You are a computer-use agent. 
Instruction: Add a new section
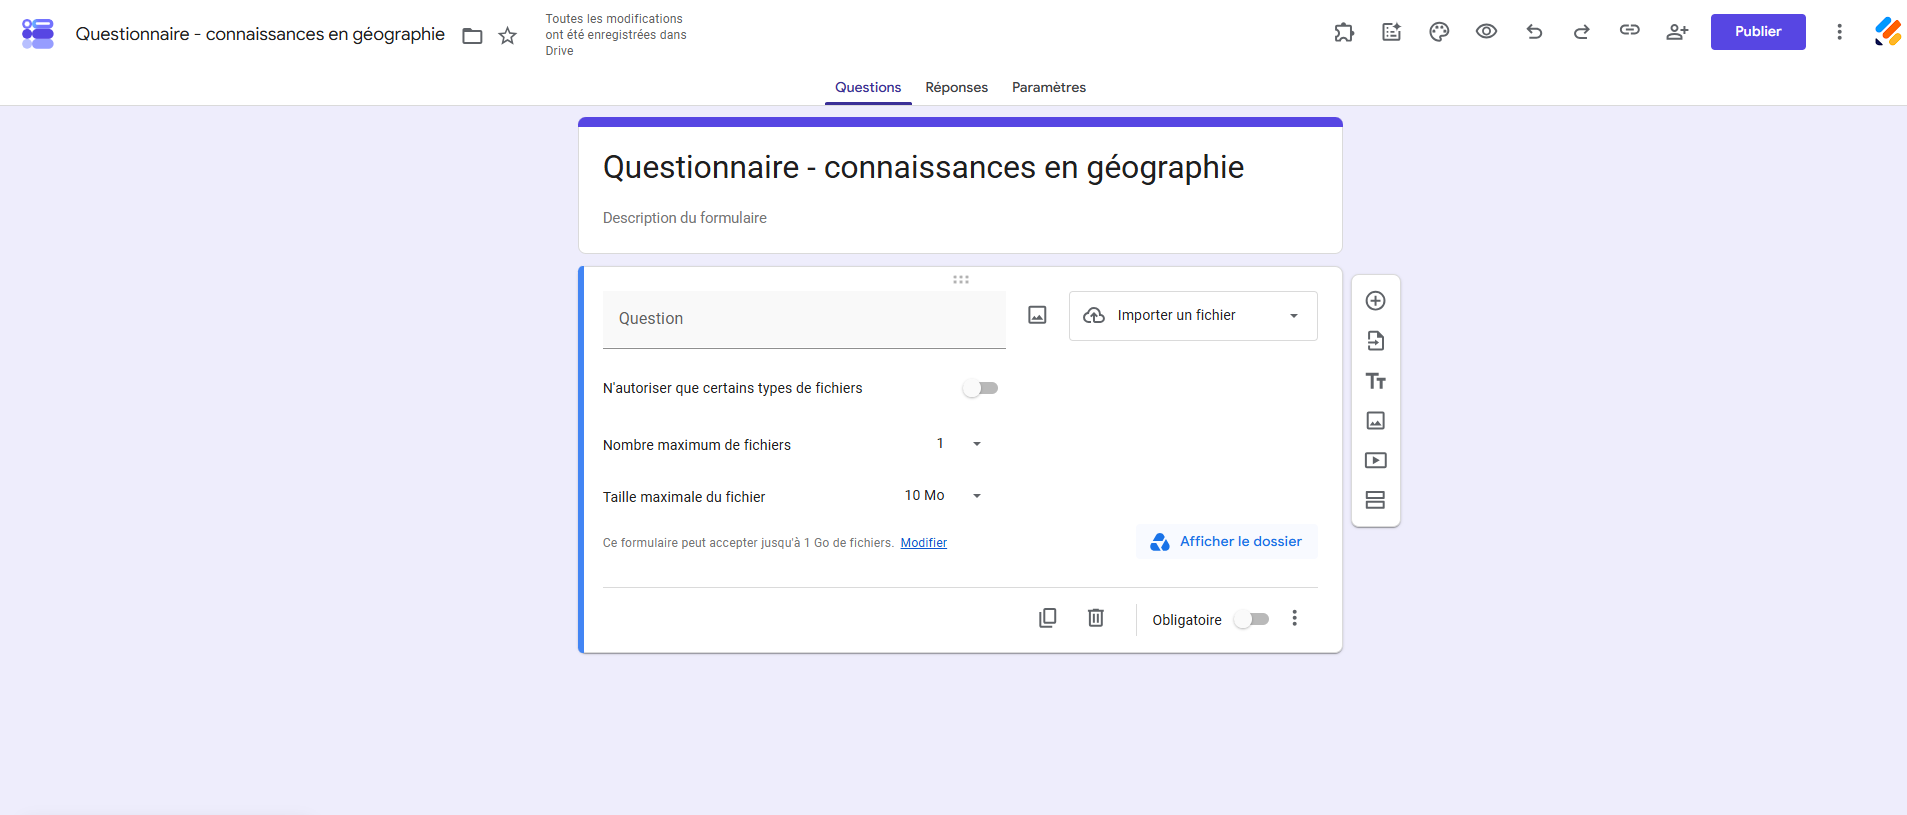[x=1376, y=500]
